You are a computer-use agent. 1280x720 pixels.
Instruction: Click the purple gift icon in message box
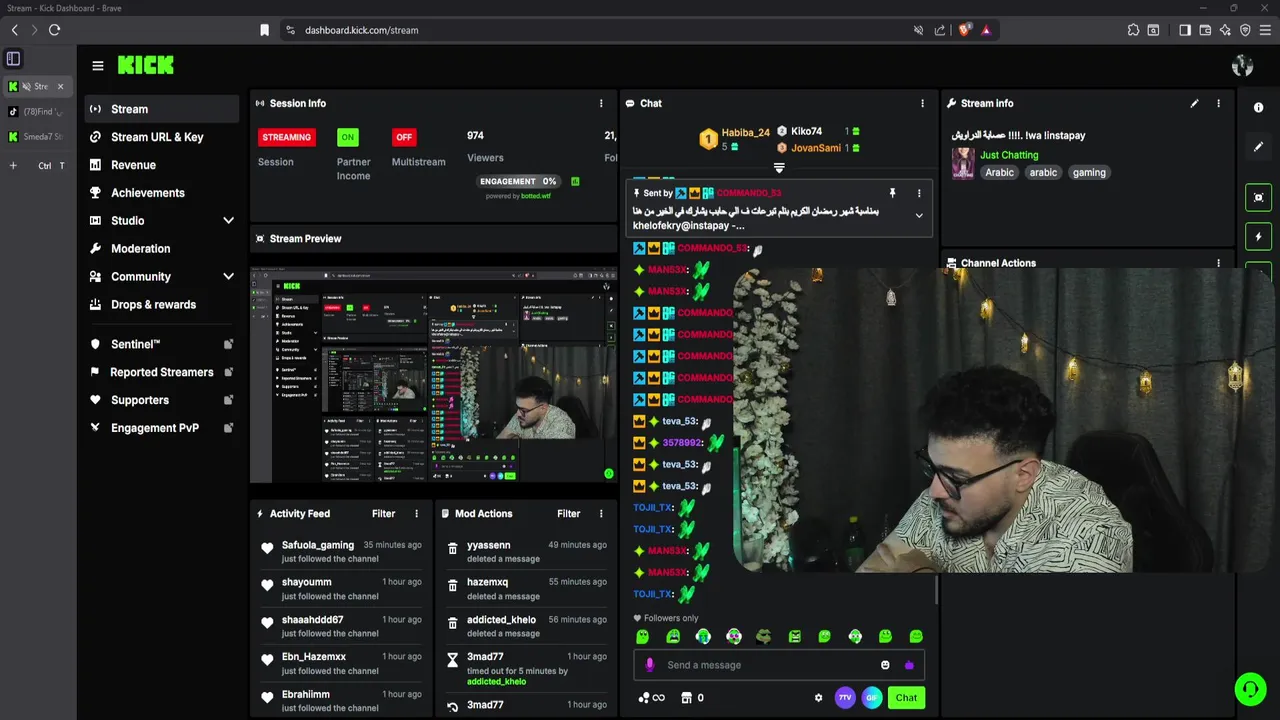909,665
